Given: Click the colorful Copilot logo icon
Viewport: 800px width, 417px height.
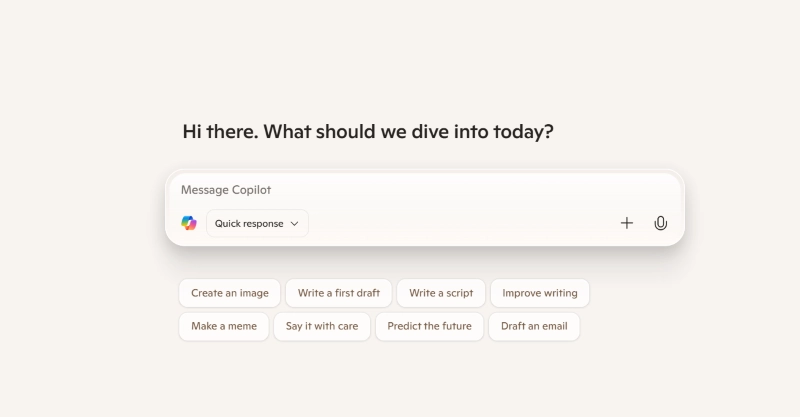Looking at the screenshot, I should tap(189, 223).
